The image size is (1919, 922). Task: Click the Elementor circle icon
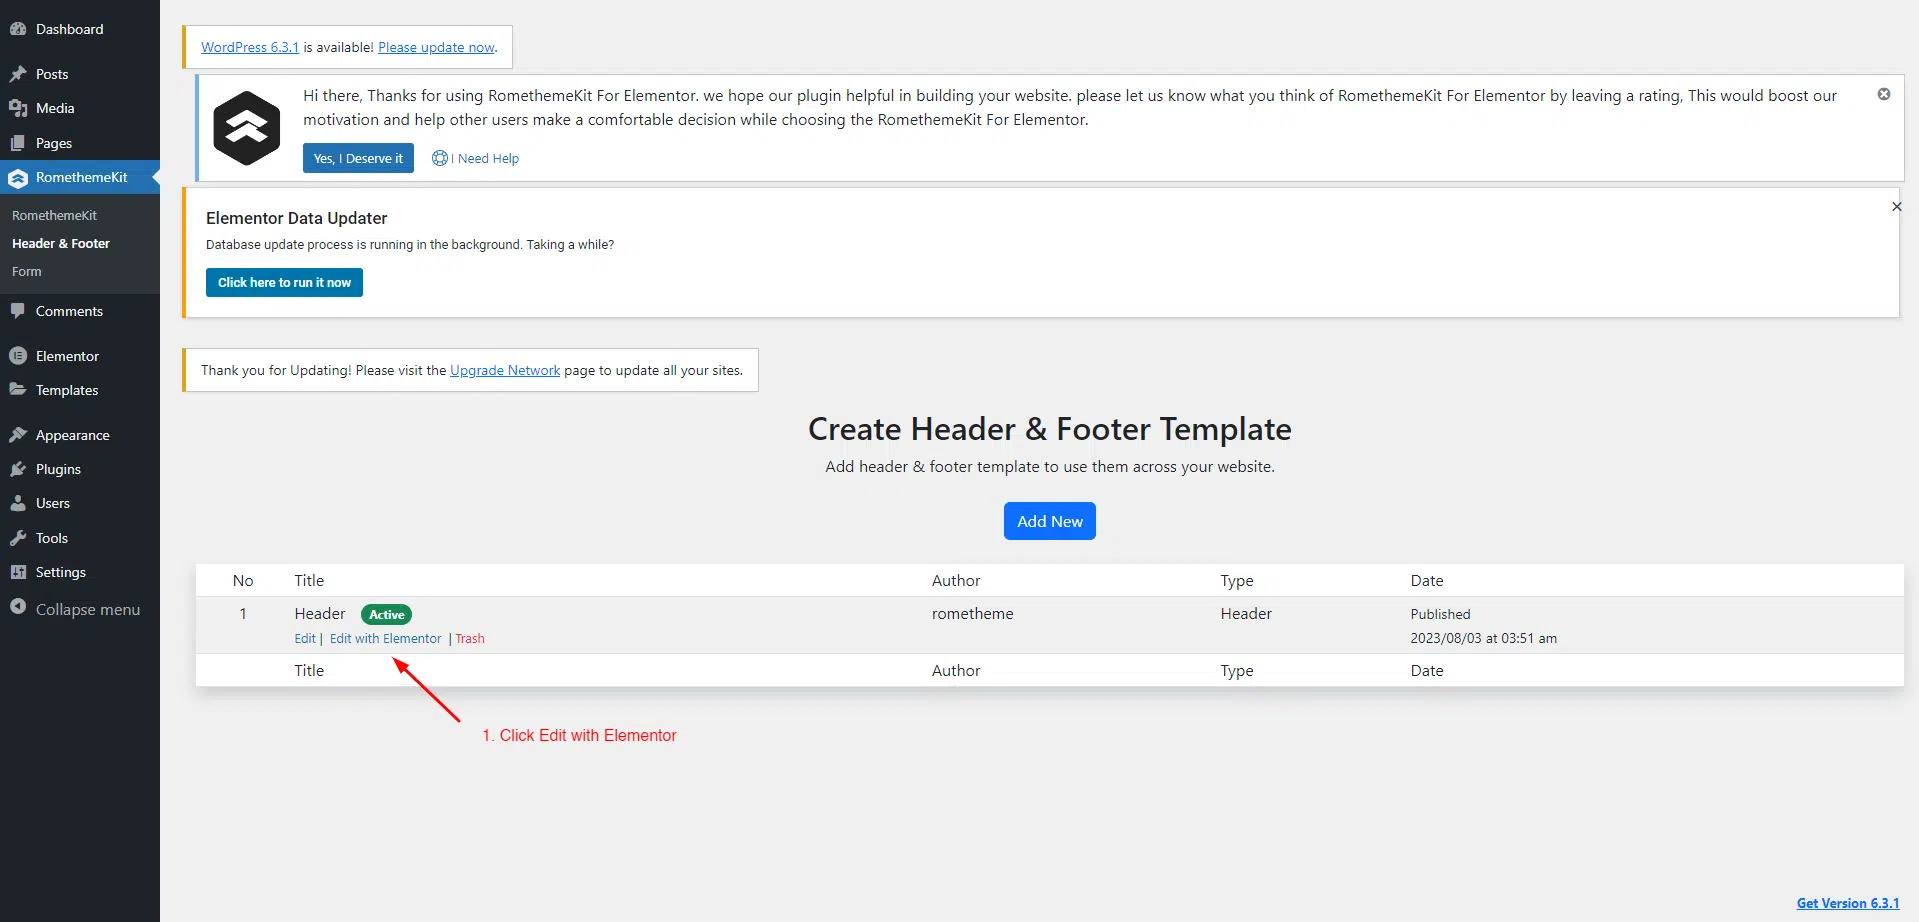[18, 356]
